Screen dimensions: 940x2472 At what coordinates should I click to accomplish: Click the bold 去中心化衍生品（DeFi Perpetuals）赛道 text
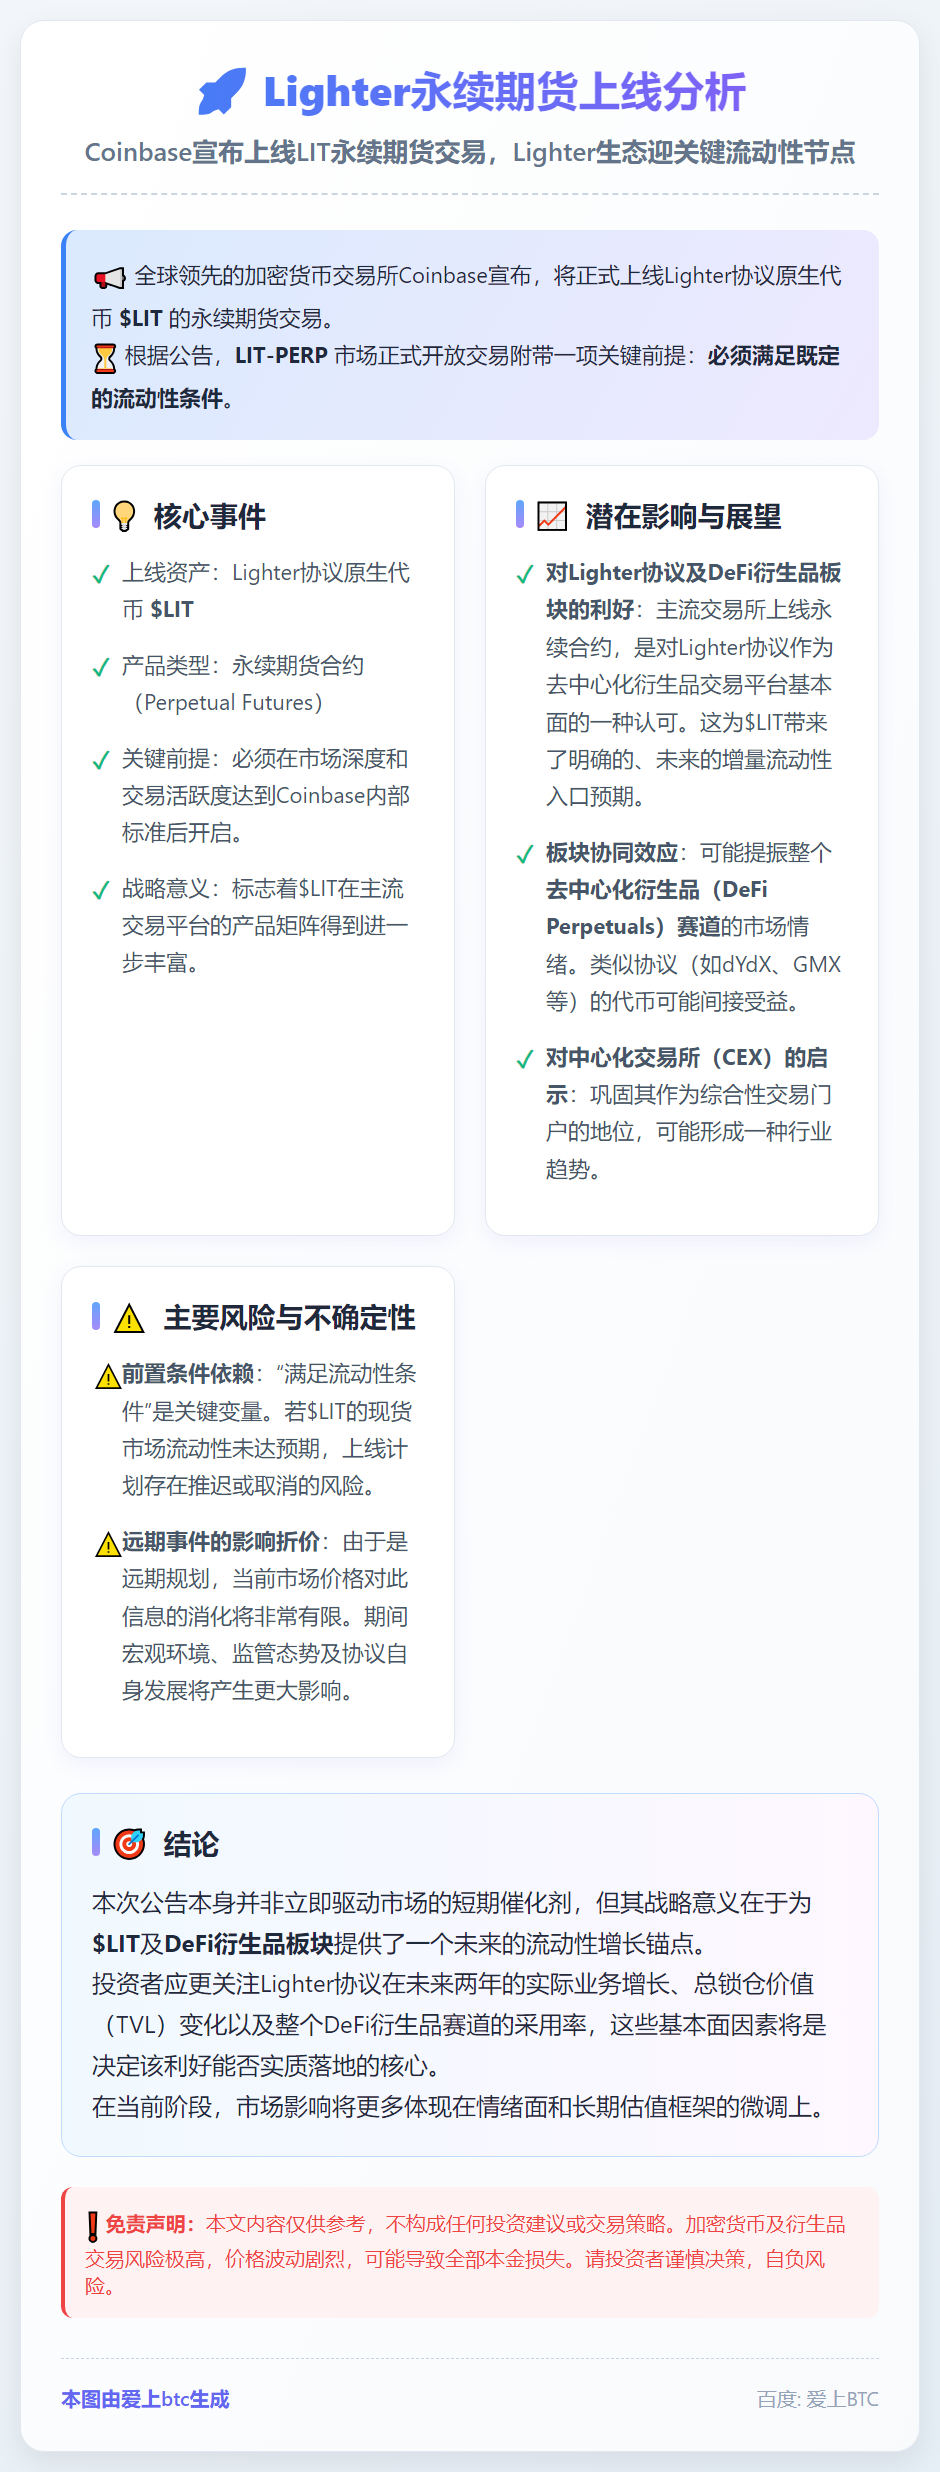[657, 908]
